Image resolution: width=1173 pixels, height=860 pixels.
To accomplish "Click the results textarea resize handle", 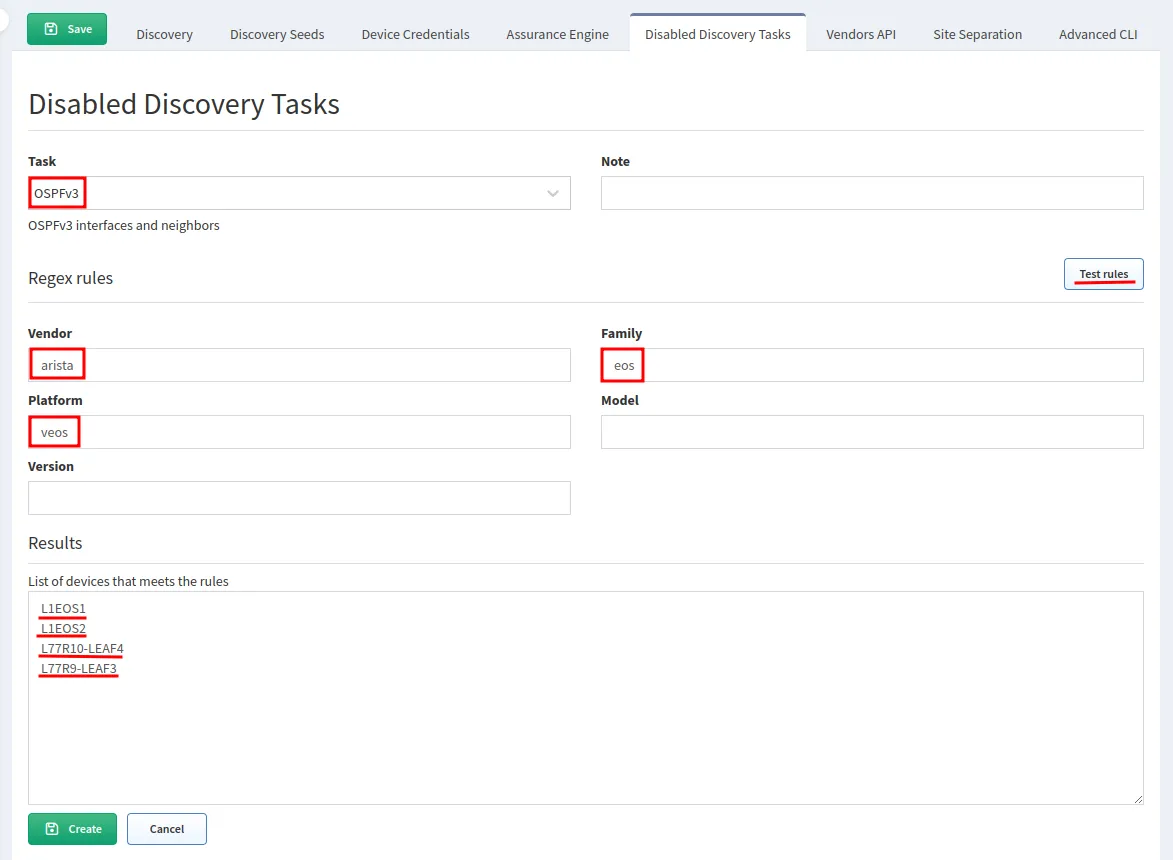I will pos(1138,799).
